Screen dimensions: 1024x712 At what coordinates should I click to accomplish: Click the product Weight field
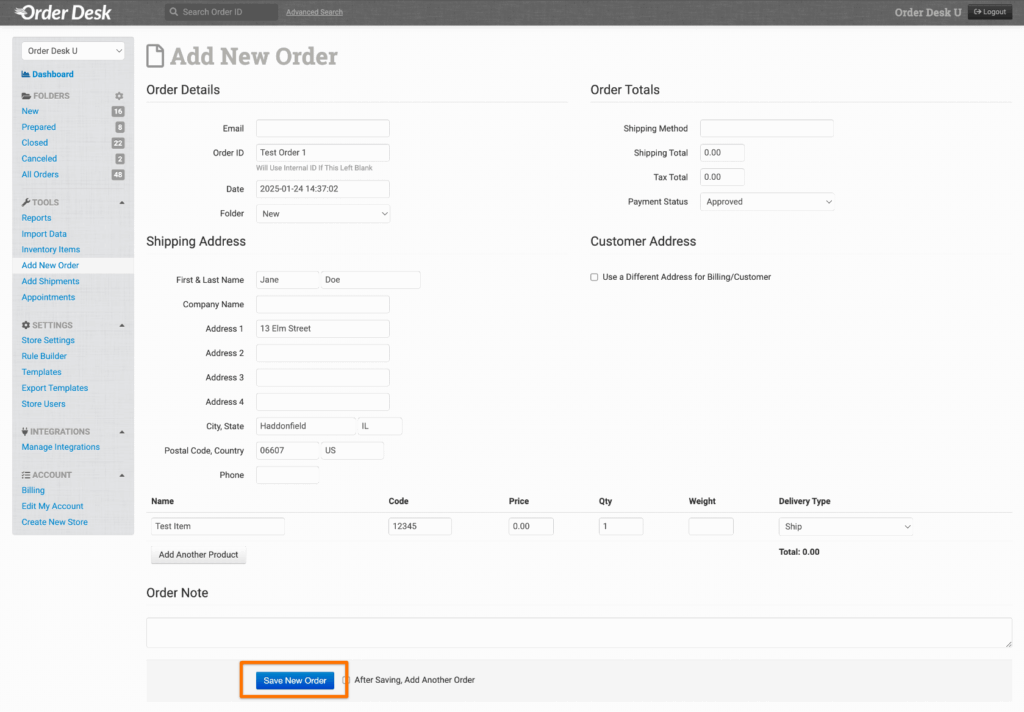711,526
